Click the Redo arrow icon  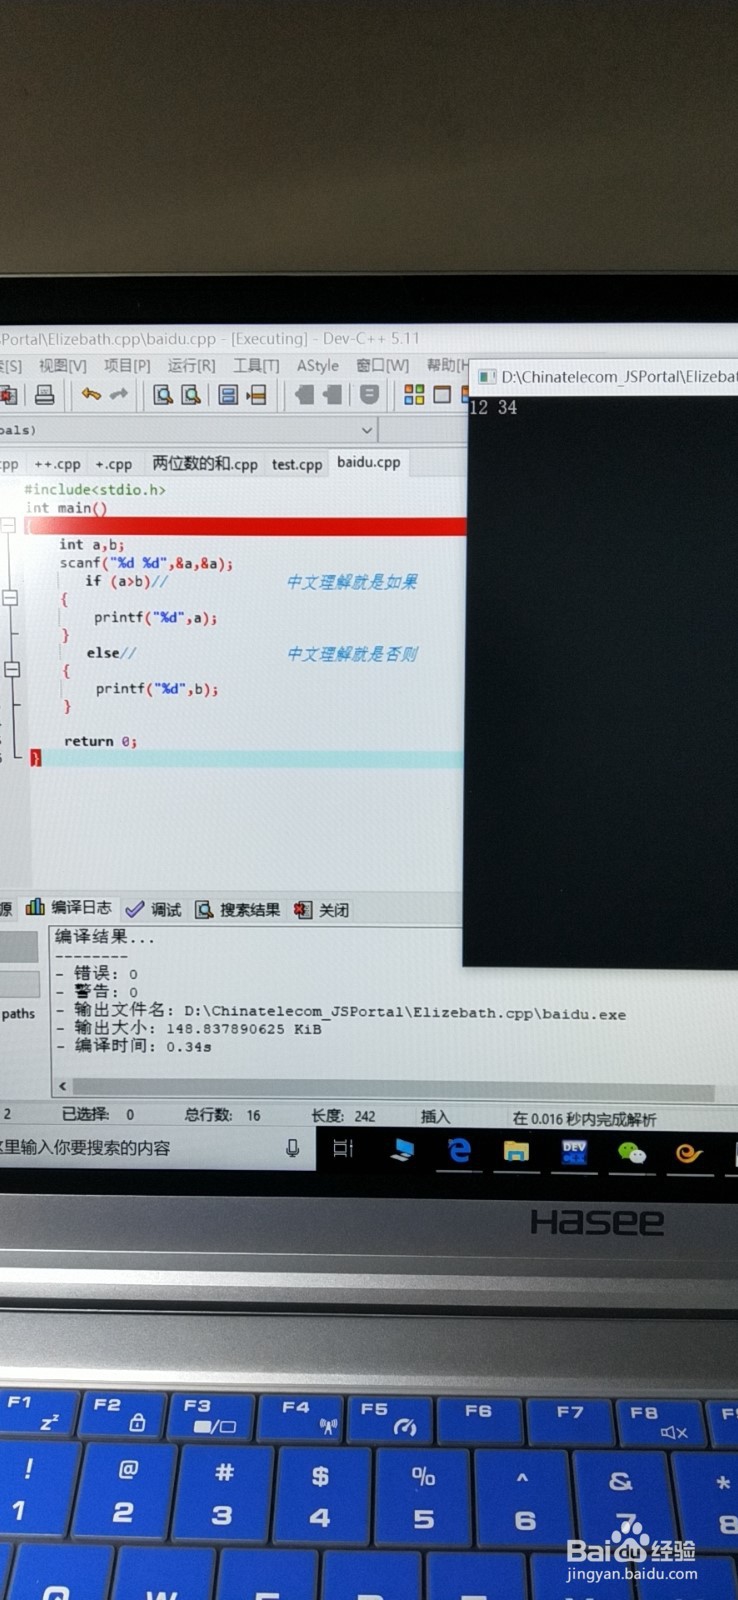pos(119,395)
